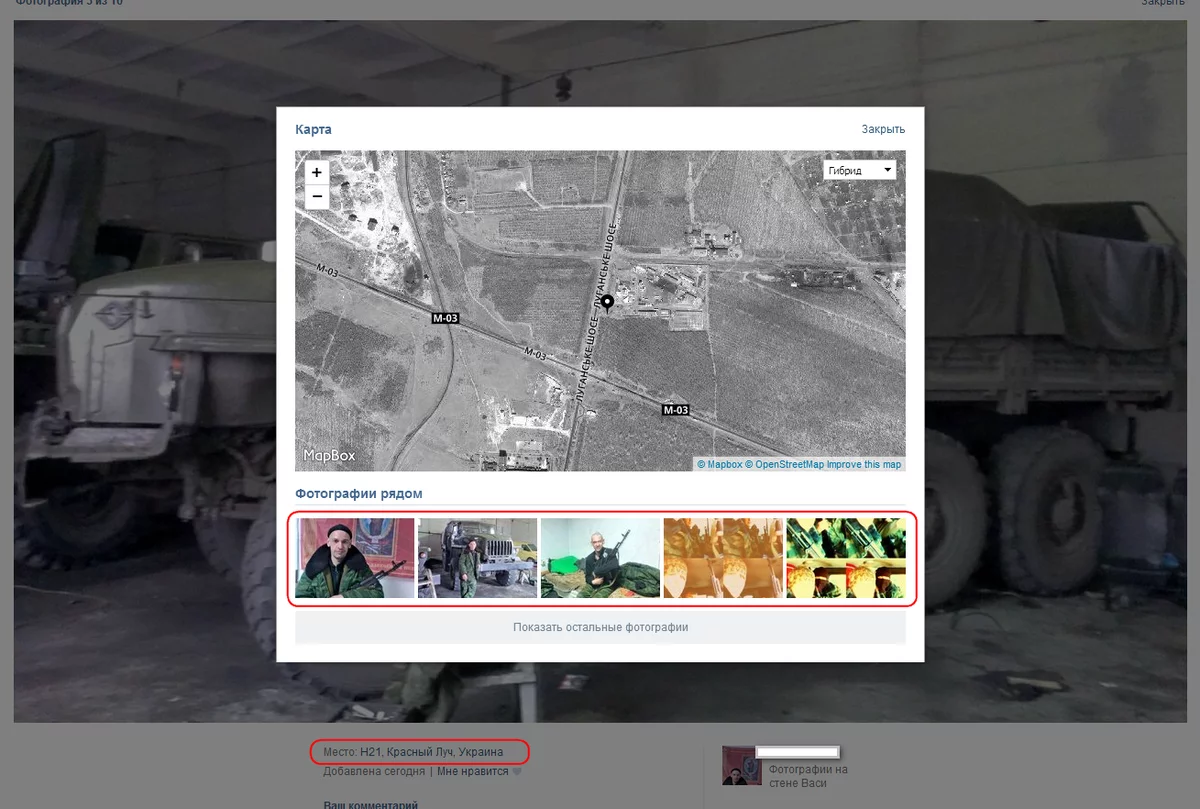Open nearby photo of man before red banner

coord(355,558)
